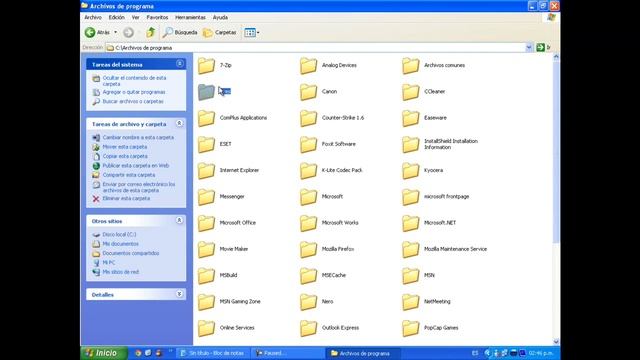Viewport: 640px width, 360px height.
Task: Open the Vistas view-mode dropdown
Action: pos(251,32)
